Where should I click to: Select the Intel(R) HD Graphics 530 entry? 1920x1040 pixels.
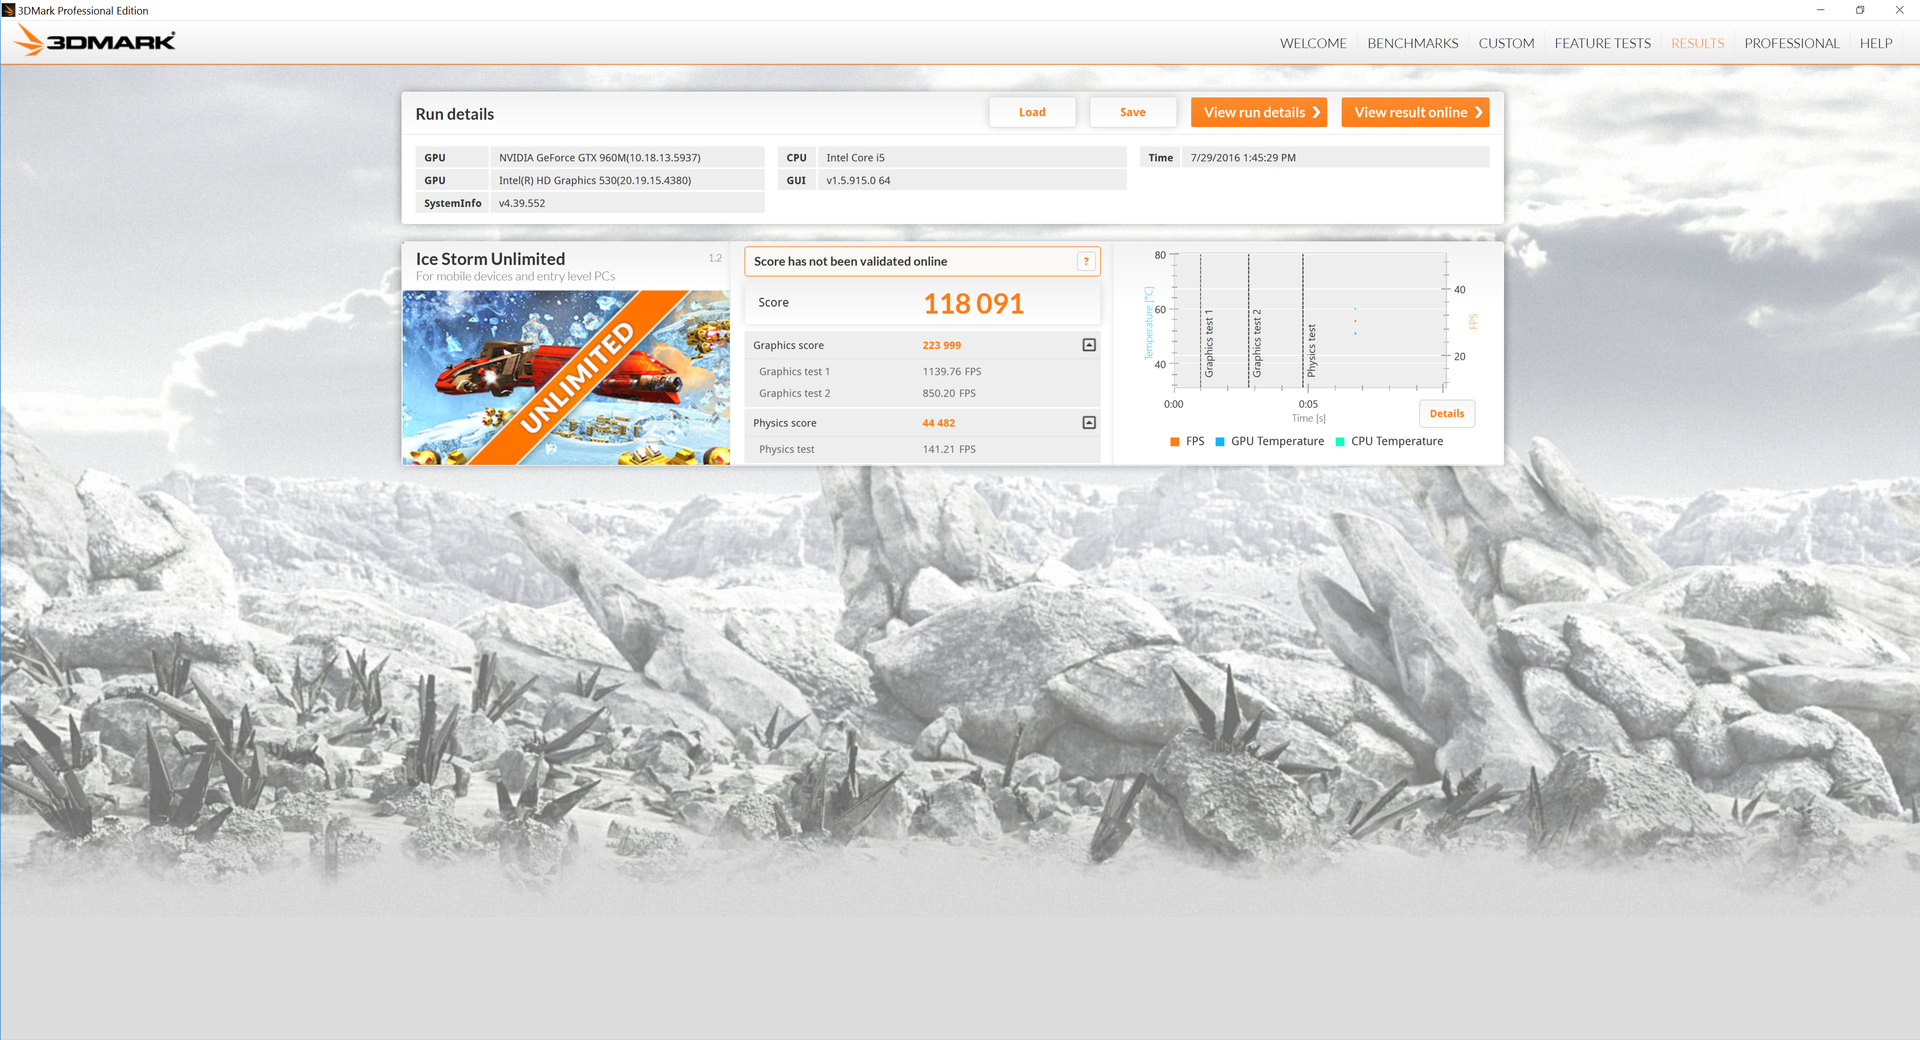pos(627,181)
